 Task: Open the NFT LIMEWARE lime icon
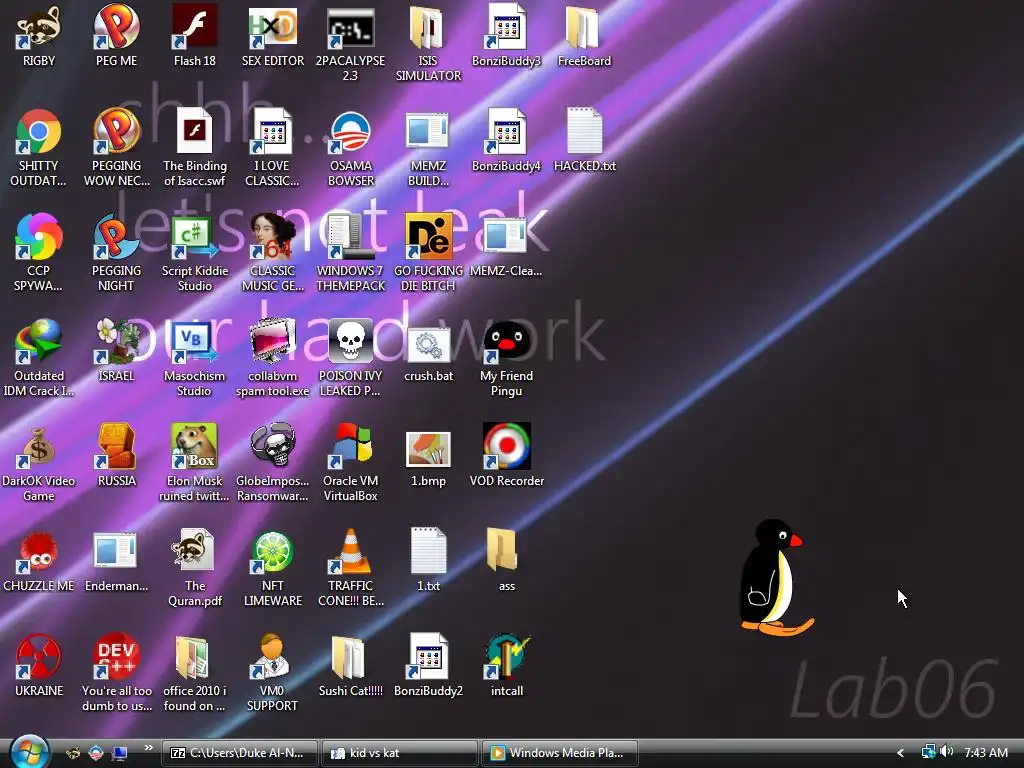click(272, 552)
